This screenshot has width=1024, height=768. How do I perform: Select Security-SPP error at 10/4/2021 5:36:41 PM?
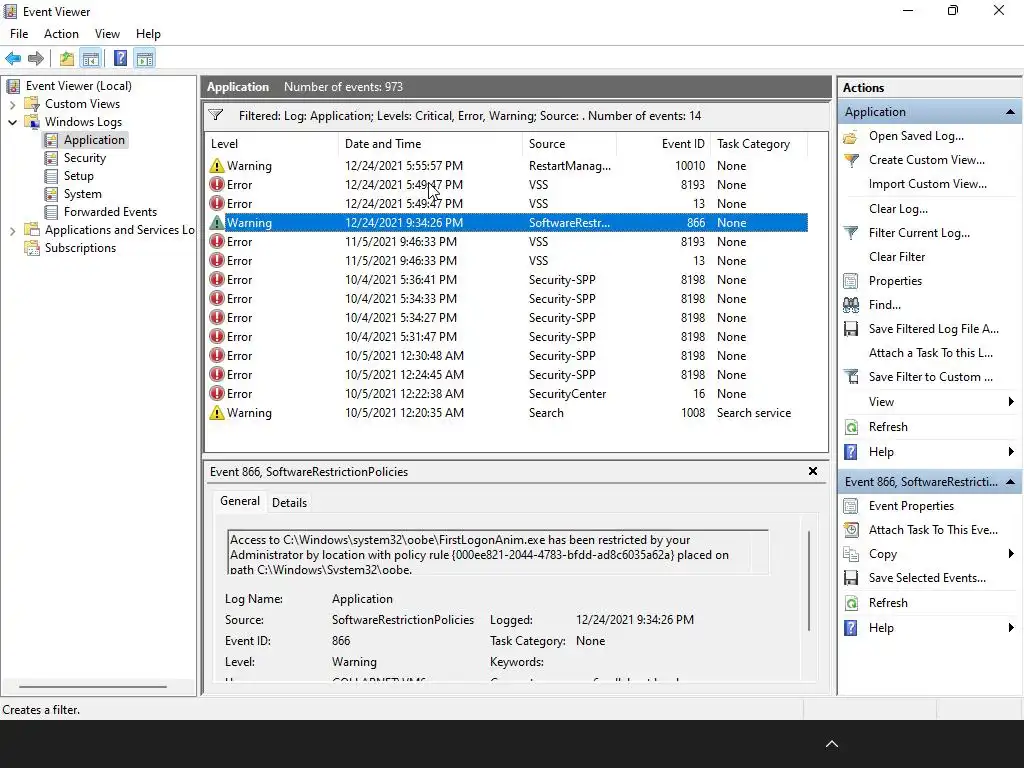tap(507, 280)
